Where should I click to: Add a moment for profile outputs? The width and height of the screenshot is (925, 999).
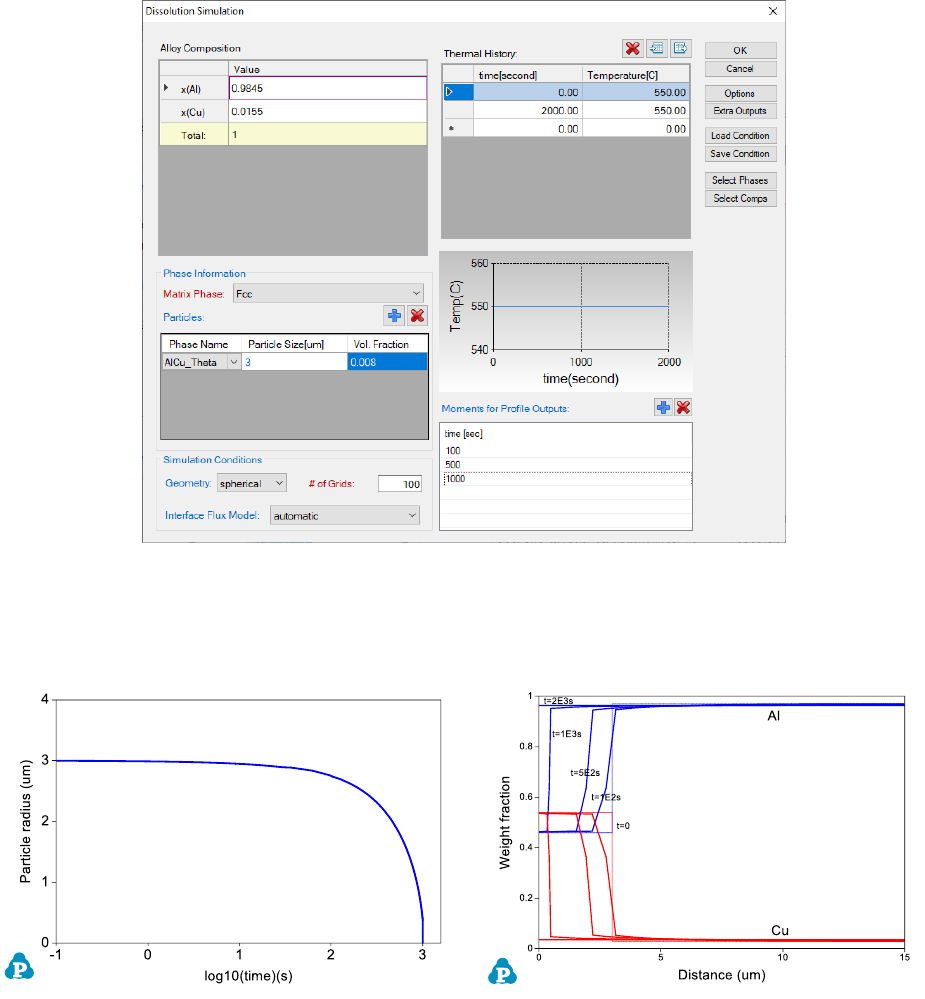[663, 407]
